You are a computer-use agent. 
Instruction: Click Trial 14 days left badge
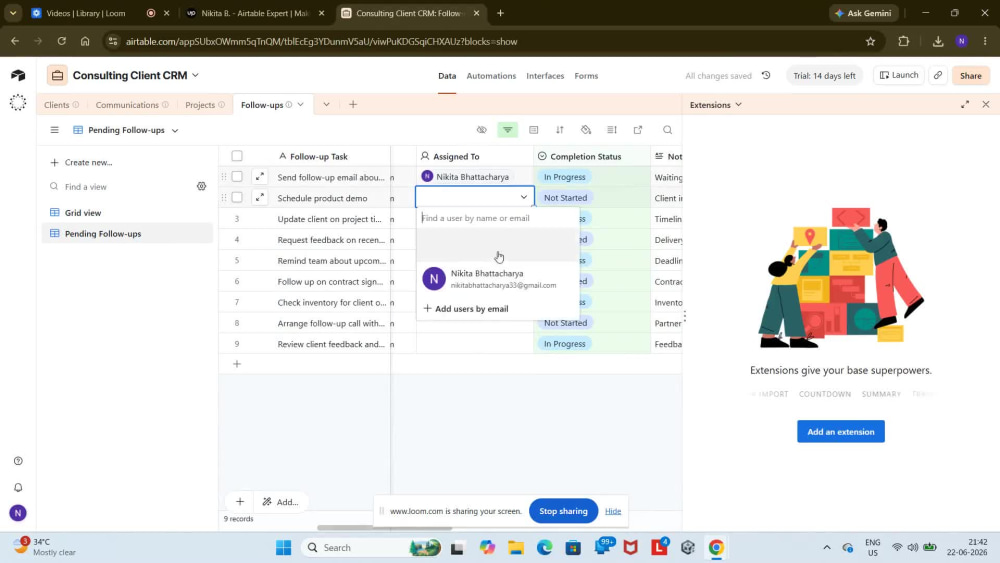point(824,75)
